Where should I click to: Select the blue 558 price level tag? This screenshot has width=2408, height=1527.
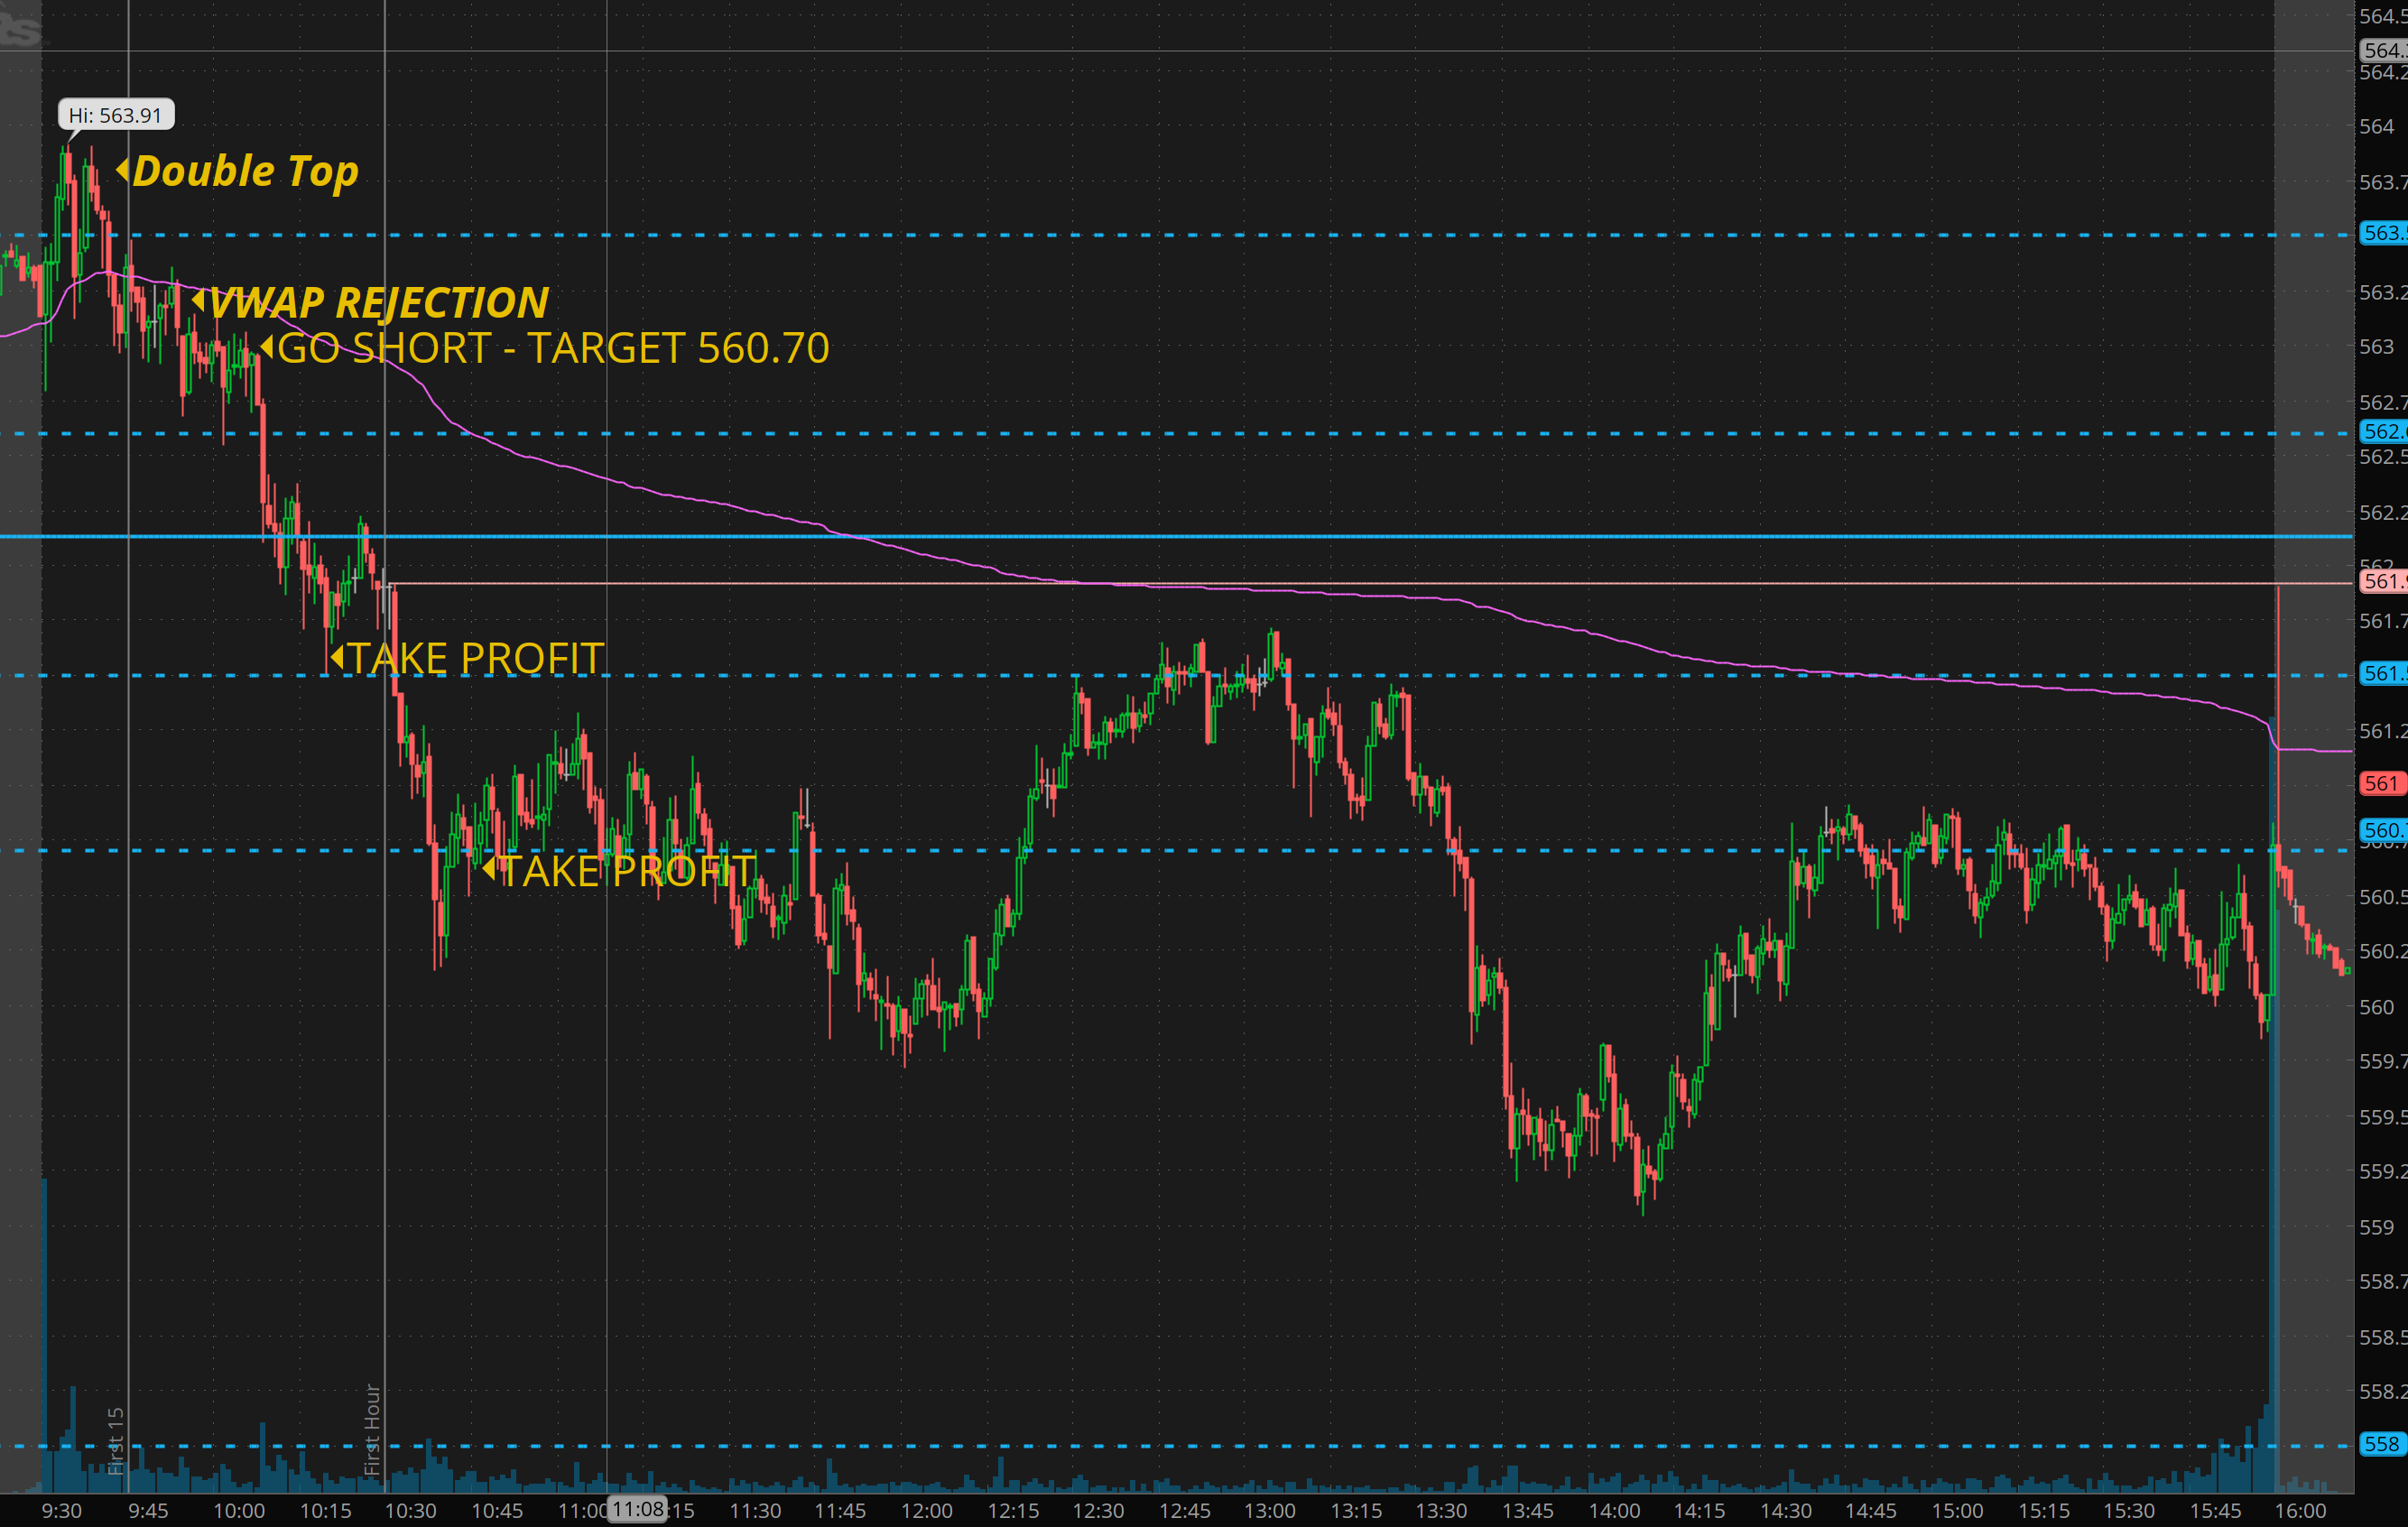[2382, 1444]
